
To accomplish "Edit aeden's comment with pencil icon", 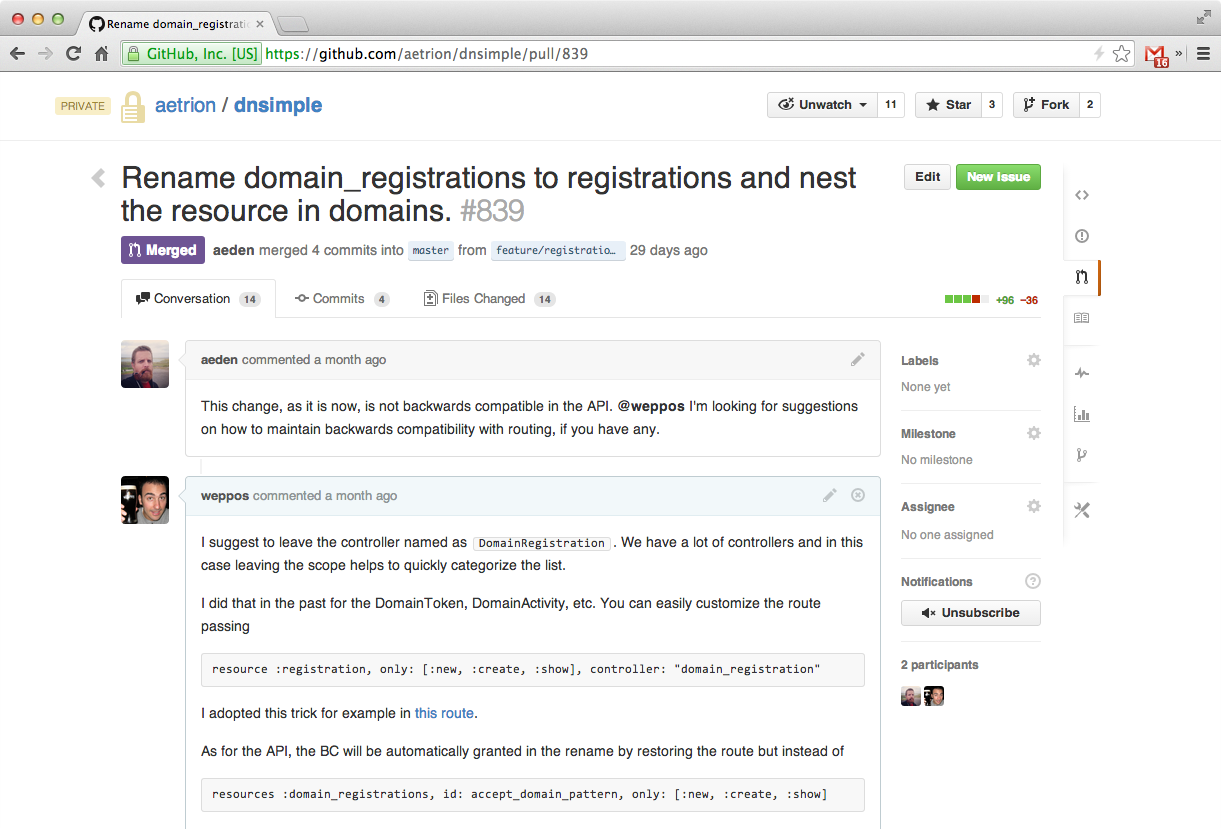I will [x=858, y=359].
